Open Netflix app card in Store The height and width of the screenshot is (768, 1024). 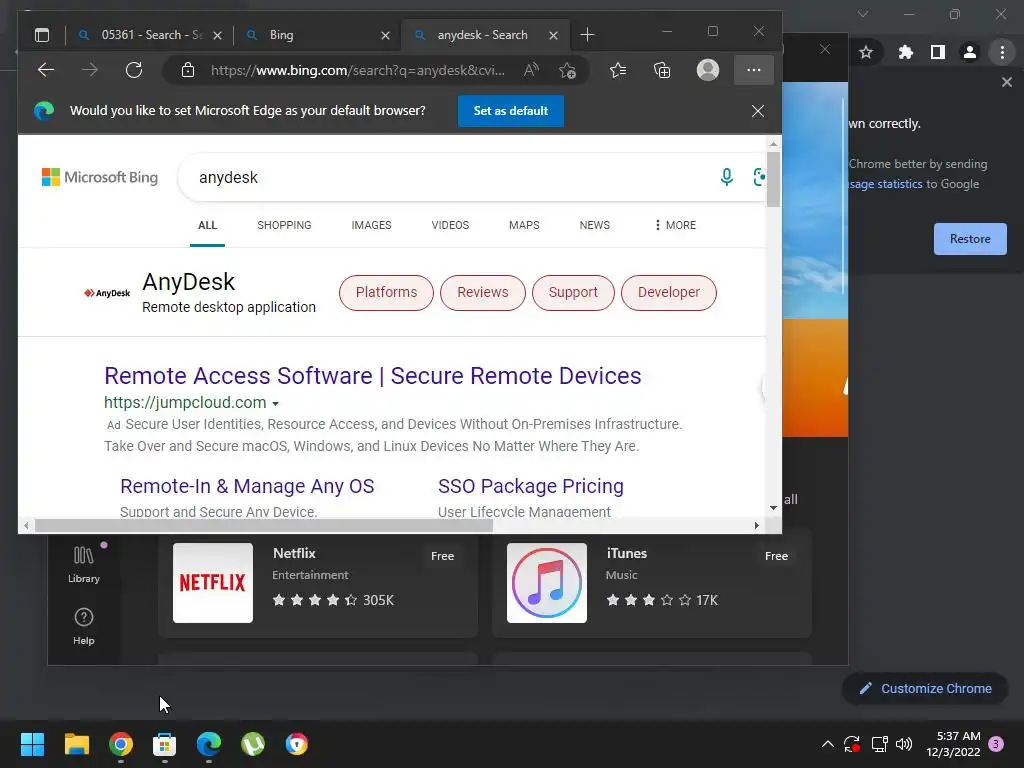[x=318, y=583]
